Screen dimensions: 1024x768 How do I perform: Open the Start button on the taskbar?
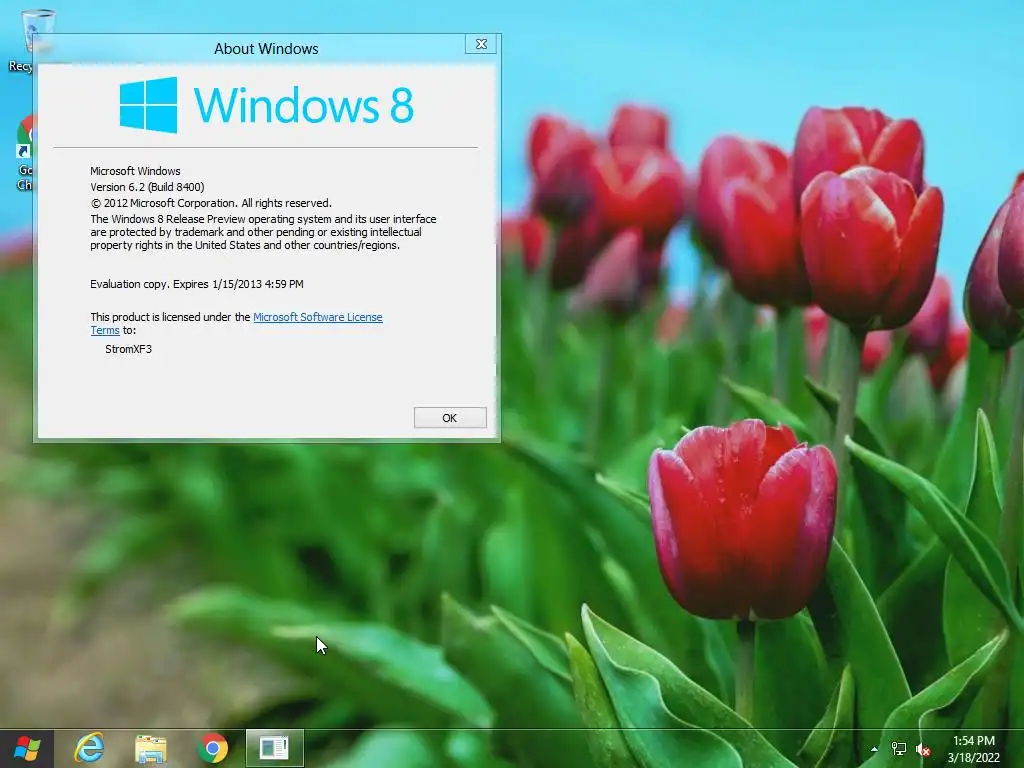pos(27,748)
